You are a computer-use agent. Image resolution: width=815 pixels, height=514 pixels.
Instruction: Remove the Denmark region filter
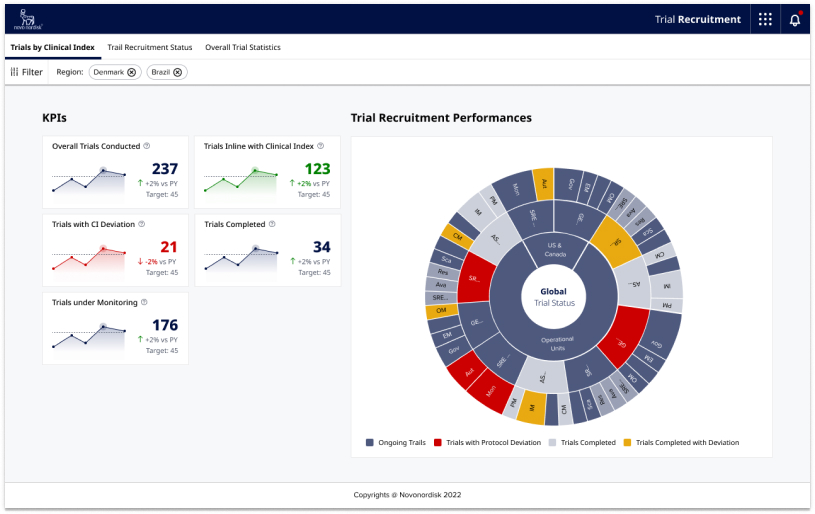coord(132,72)
